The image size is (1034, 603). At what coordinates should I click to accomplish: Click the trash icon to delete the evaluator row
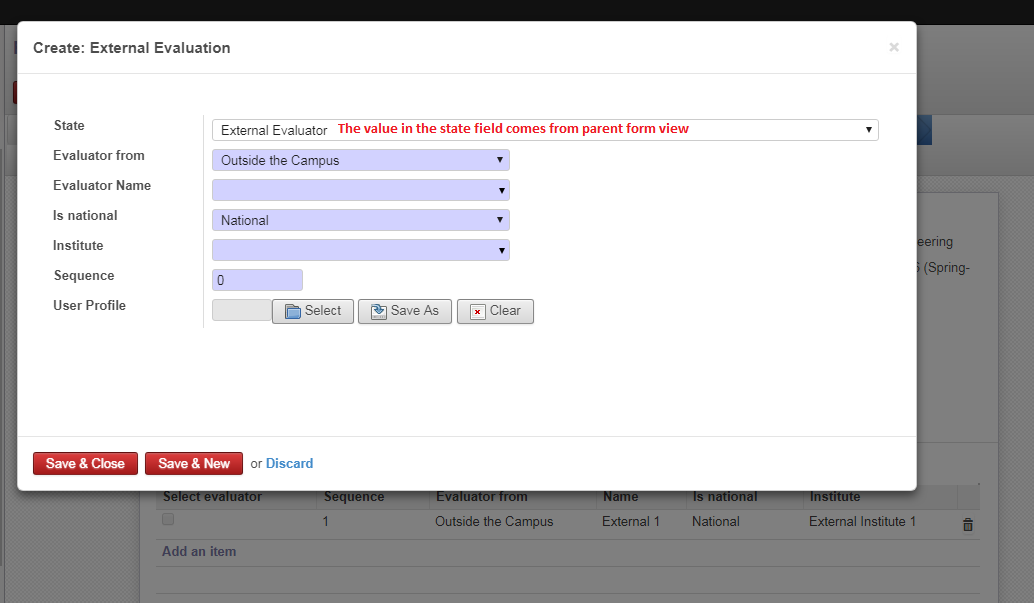click(967, 522)
